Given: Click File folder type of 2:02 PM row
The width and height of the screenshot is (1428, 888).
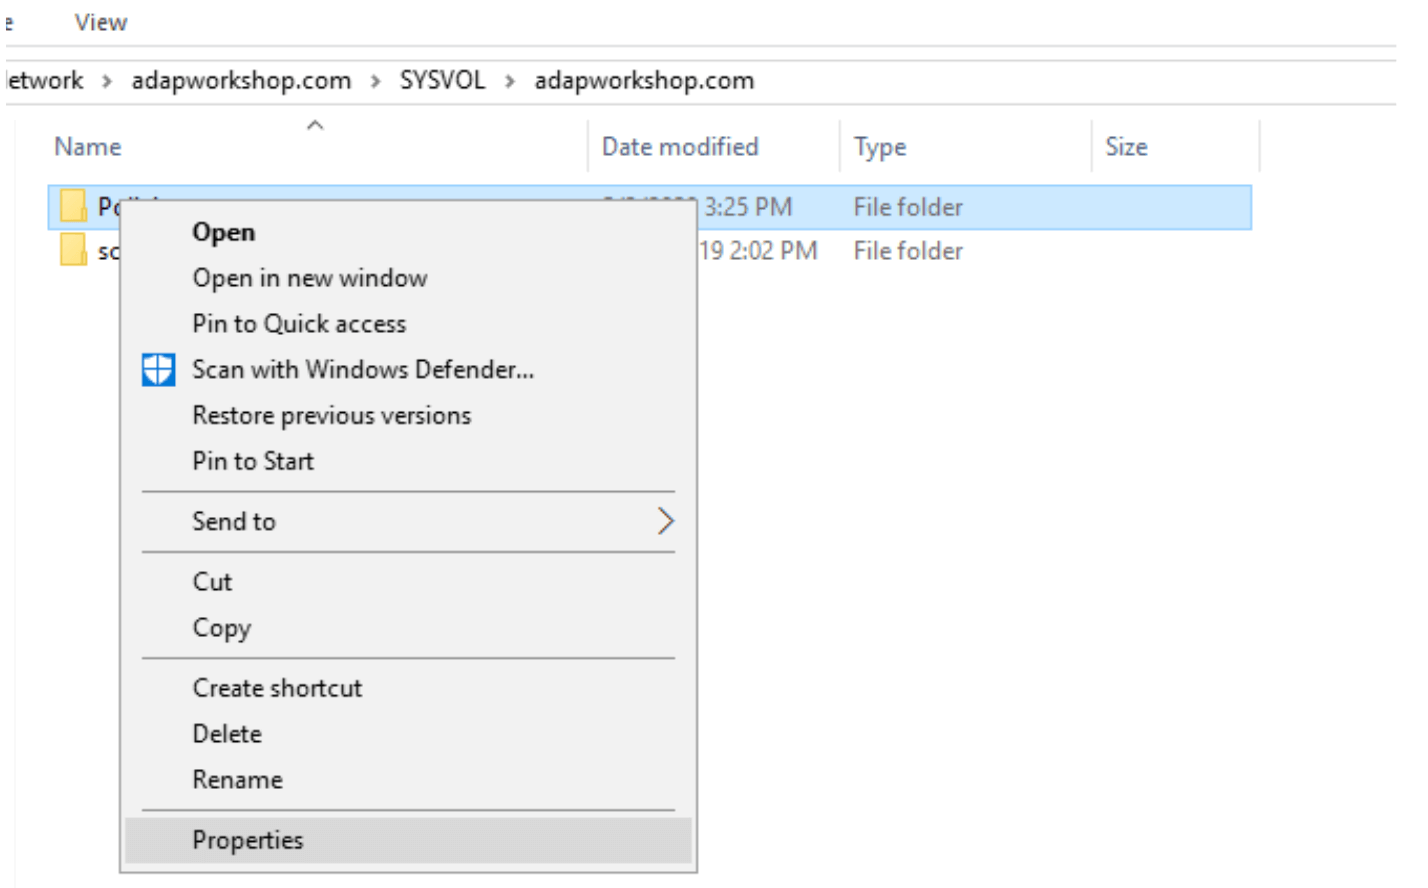Looking at the screenshot, I should tap(908, 251).
